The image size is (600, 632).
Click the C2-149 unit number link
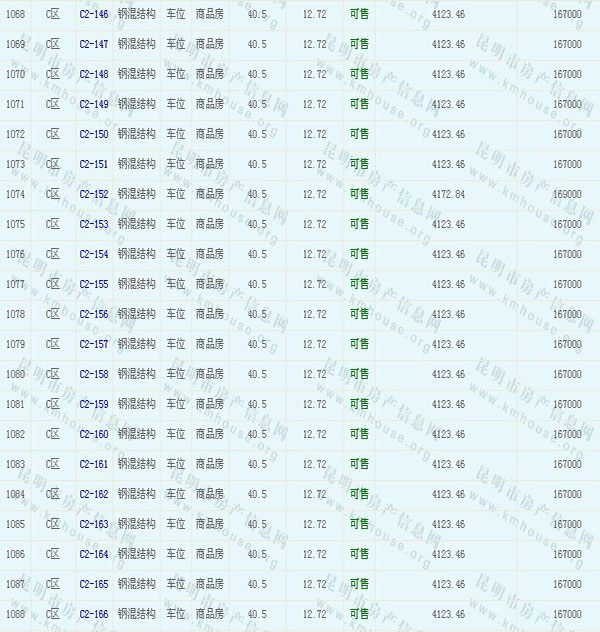coord(93,104)
